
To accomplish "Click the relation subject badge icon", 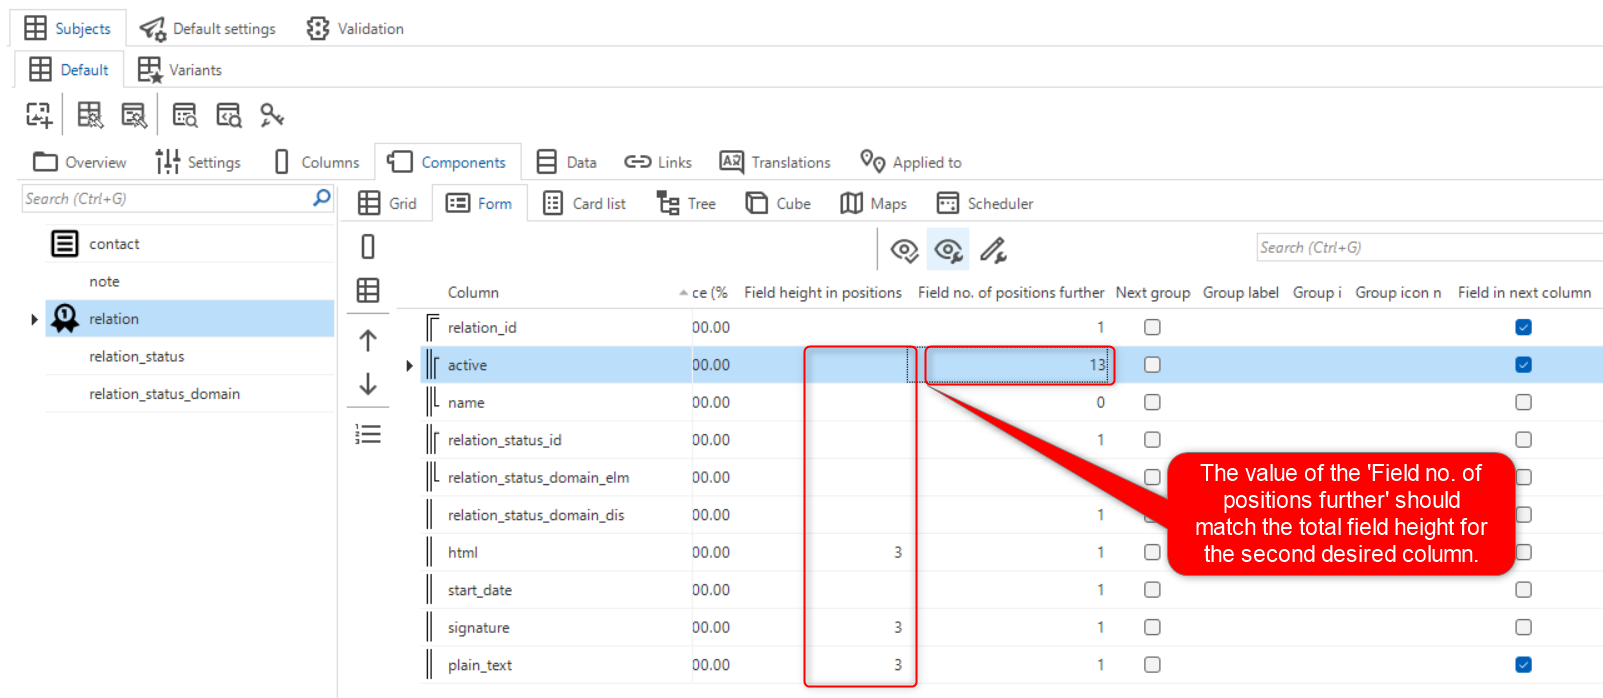I will (x=65, y=318).
